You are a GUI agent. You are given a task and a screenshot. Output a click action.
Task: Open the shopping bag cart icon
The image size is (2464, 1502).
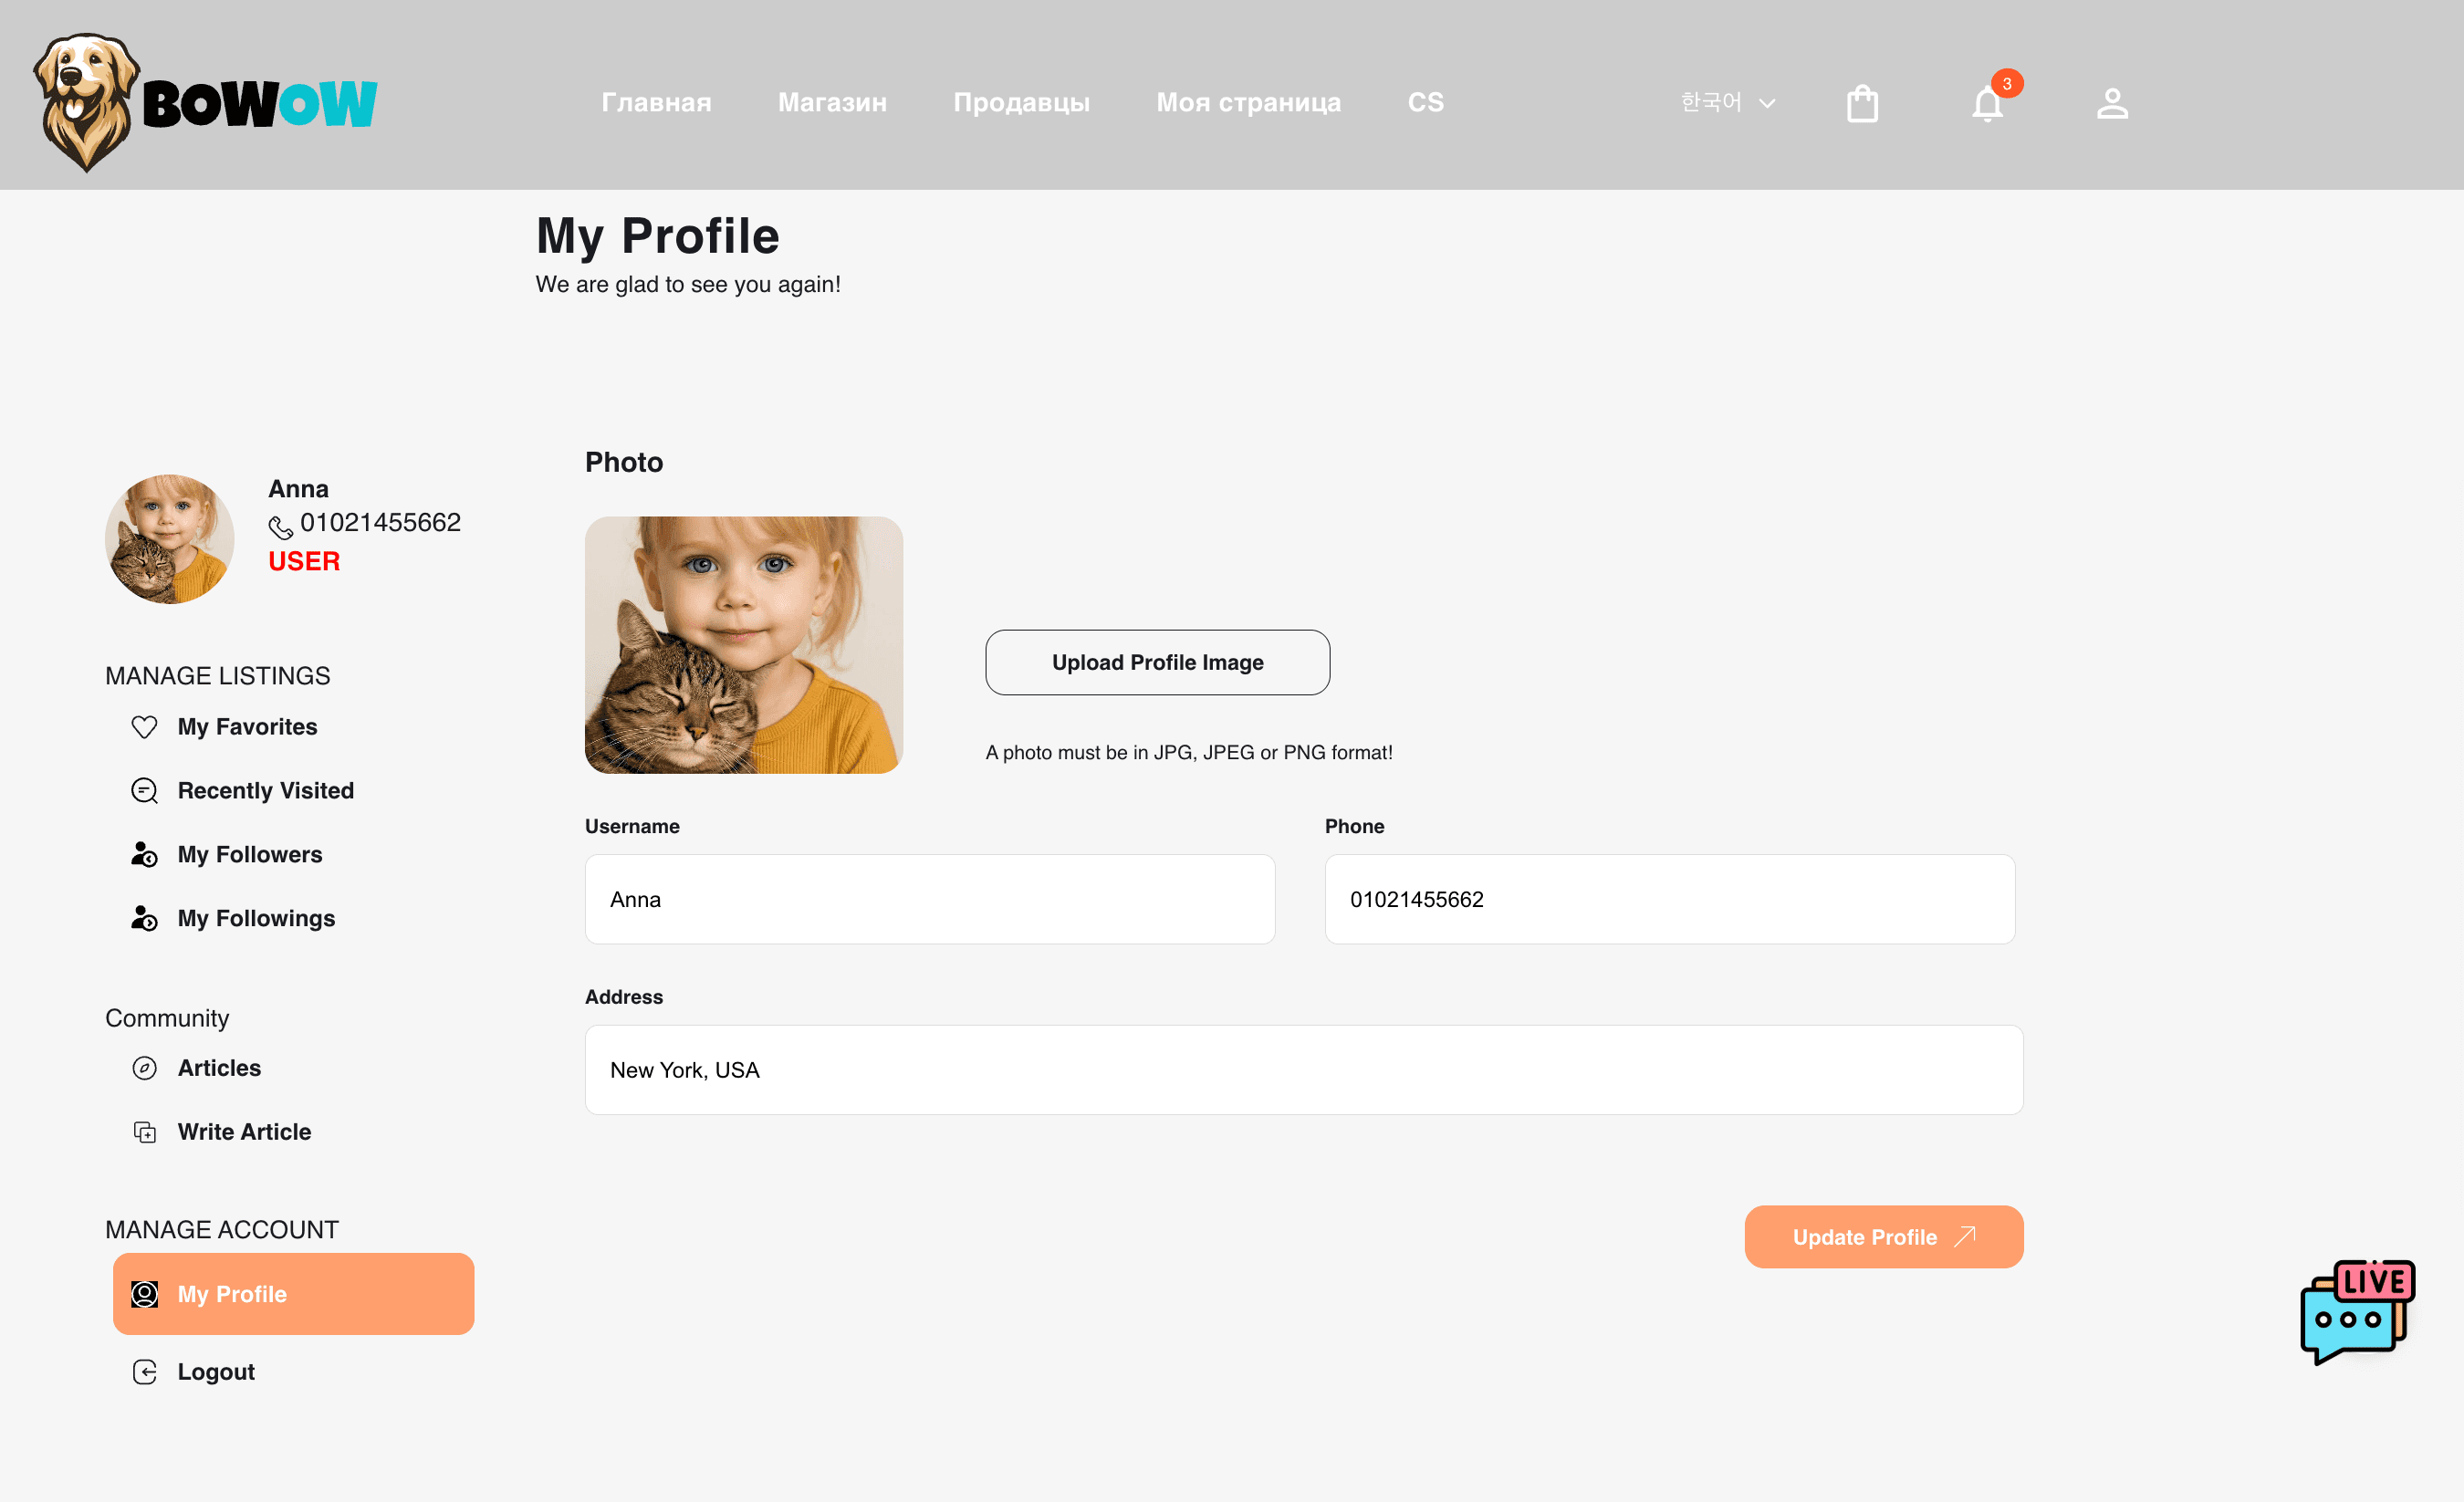1862,103
